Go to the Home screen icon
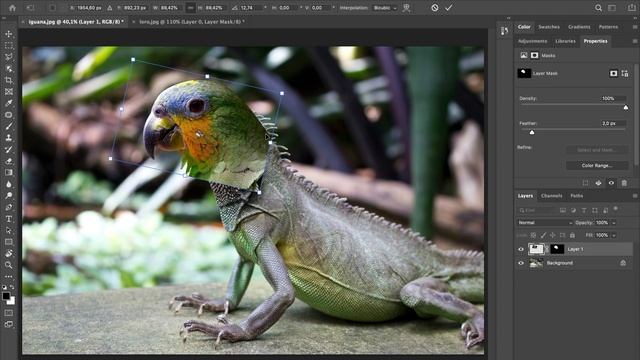 (x=12, y=8)
